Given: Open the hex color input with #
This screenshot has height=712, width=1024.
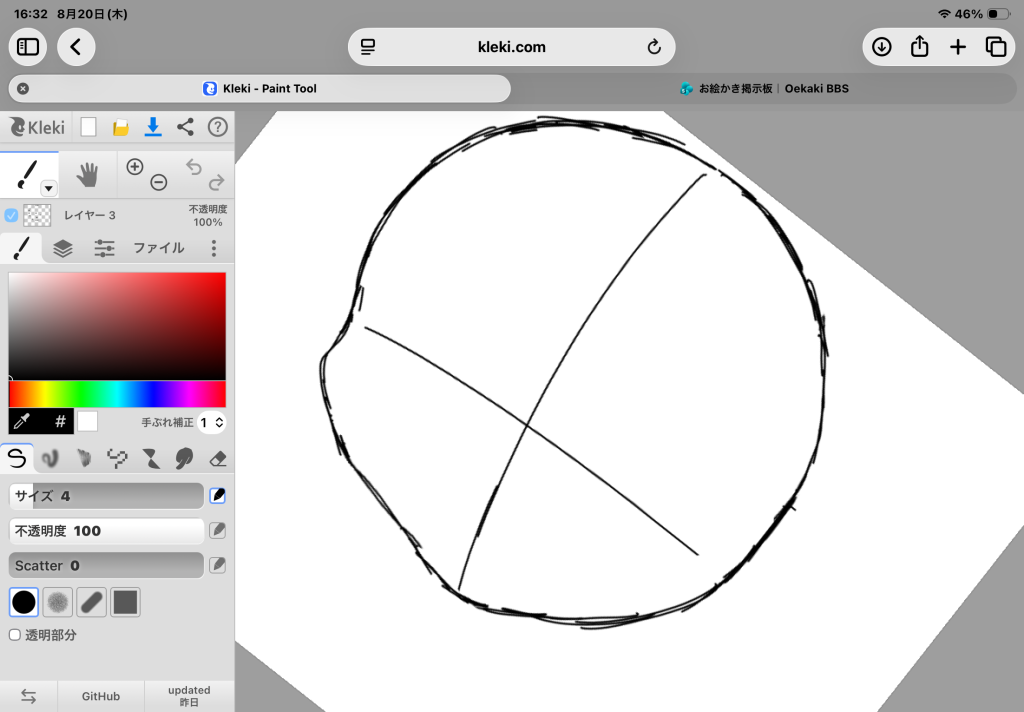Looking at the screenshot, I should [59, 422].
